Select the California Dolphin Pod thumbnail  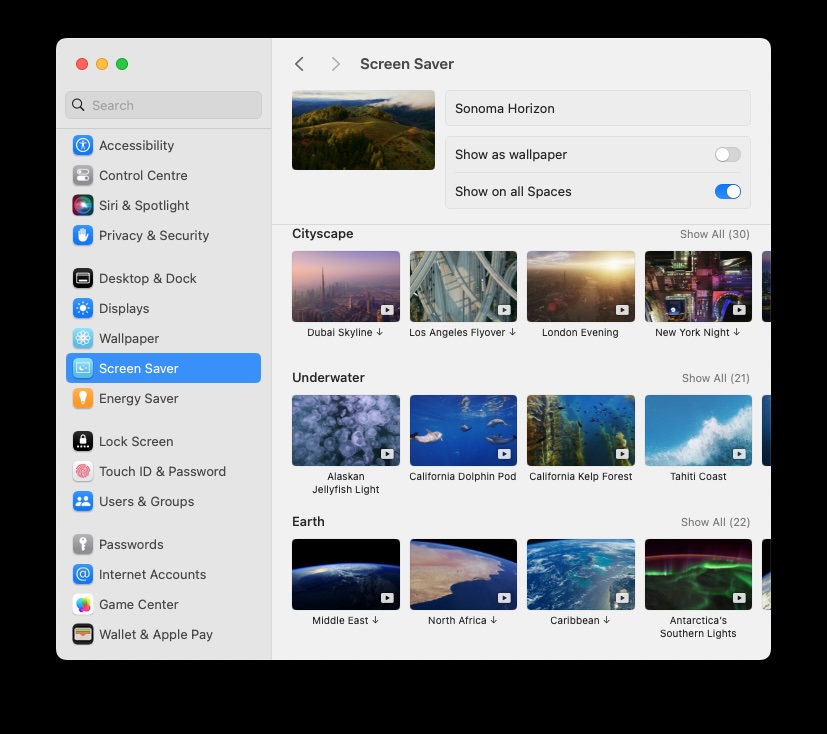tap(464, 430)
